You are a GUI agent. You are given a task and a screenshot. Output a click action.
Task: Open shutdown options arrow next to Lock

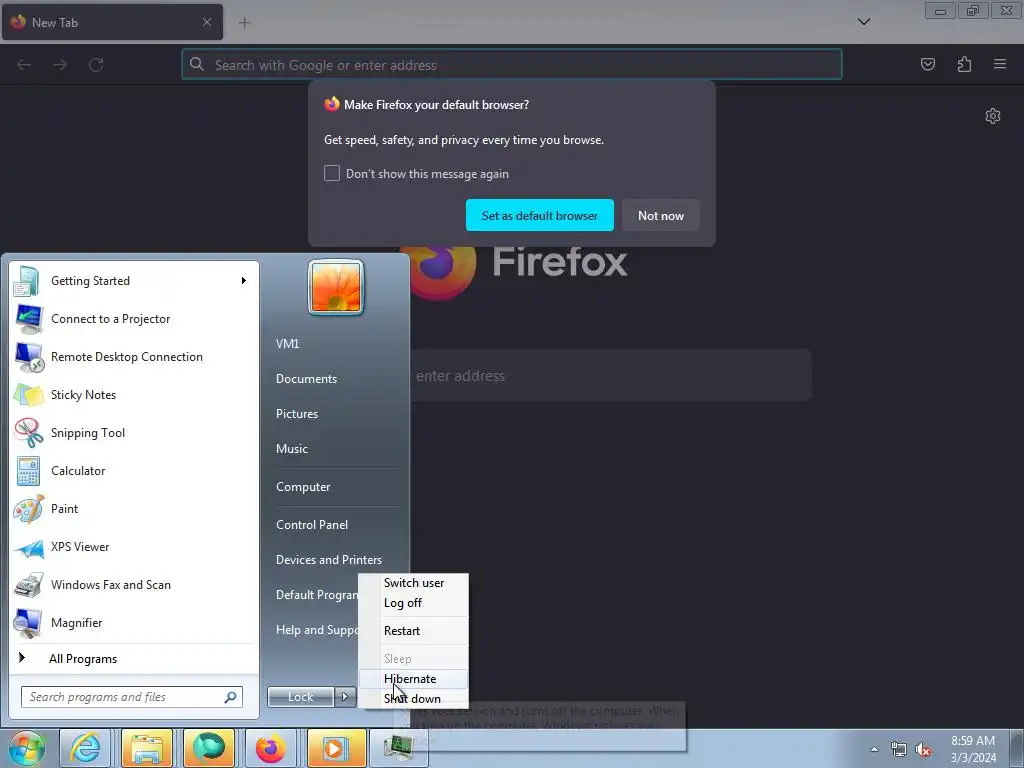click(x=345, y=697)
